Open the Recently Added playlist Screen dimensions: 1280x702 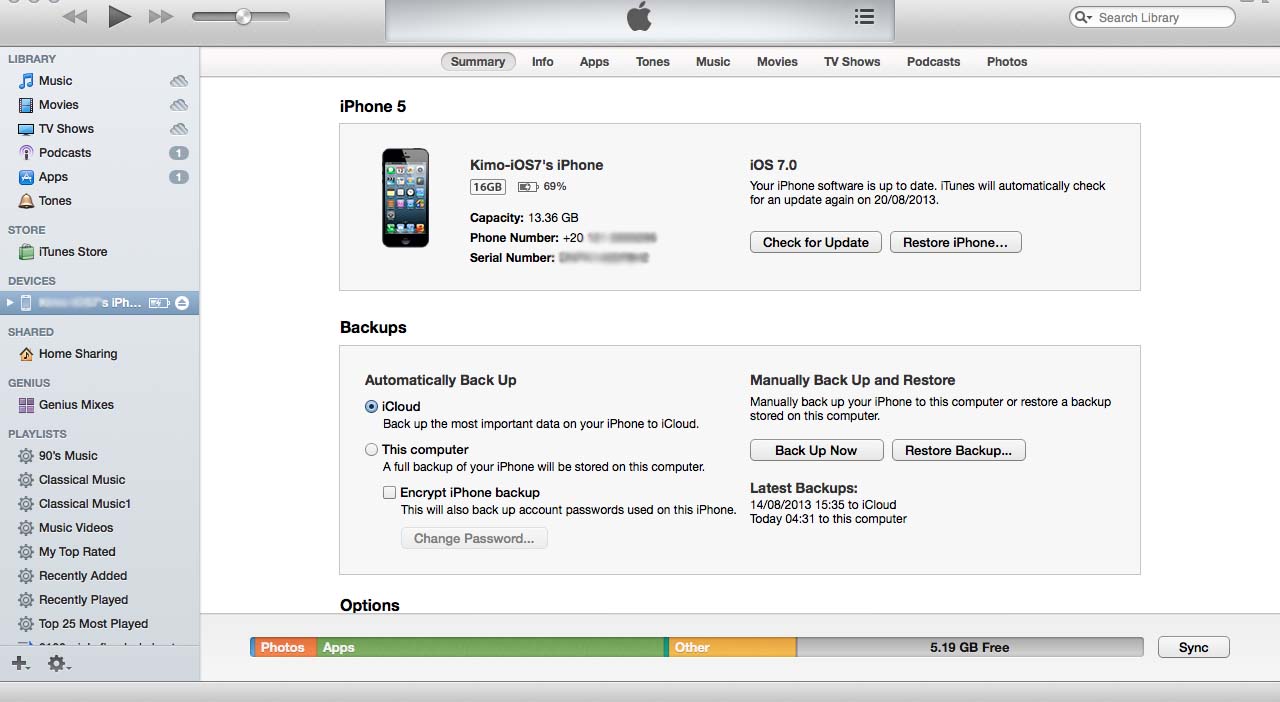(83, 576)
